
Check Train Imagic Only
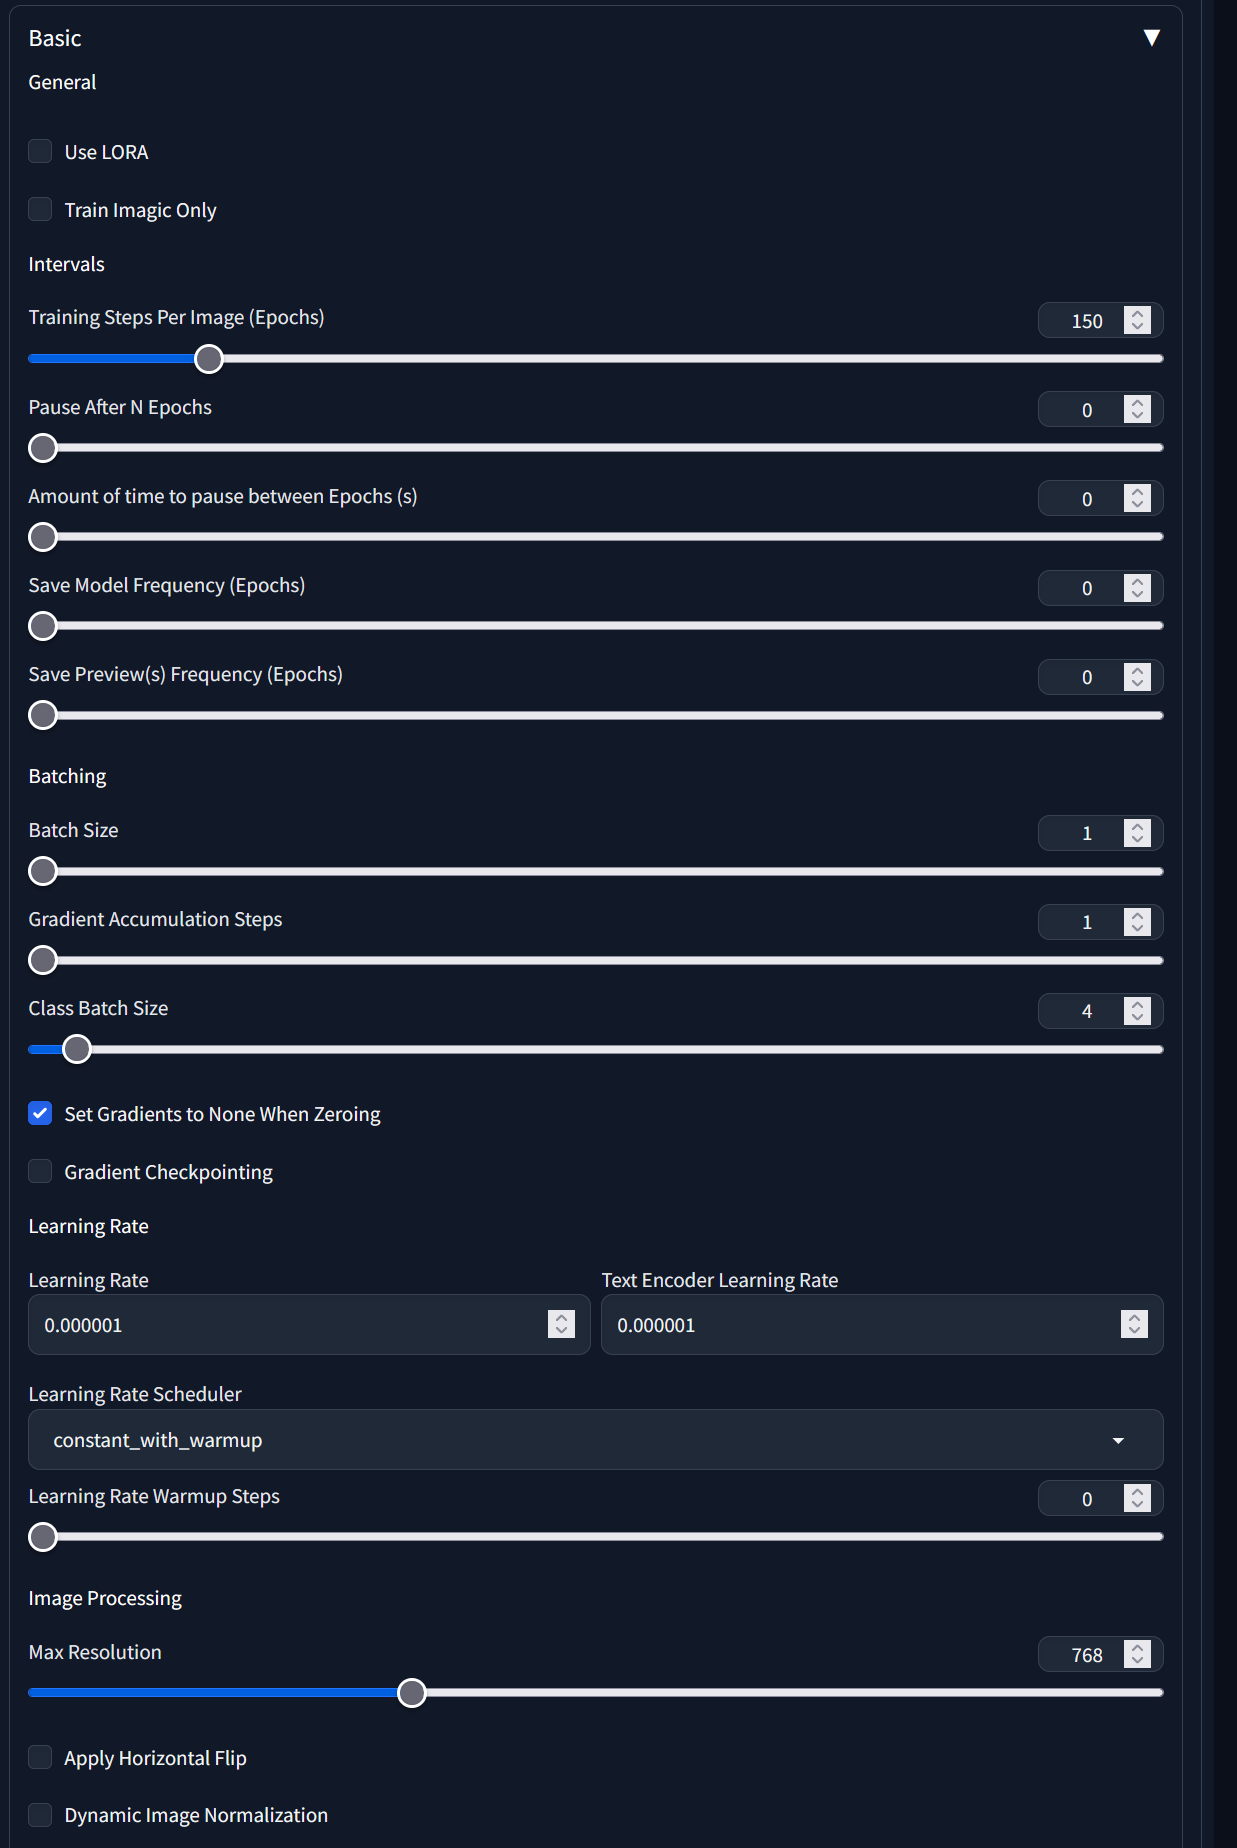(40, 209)
